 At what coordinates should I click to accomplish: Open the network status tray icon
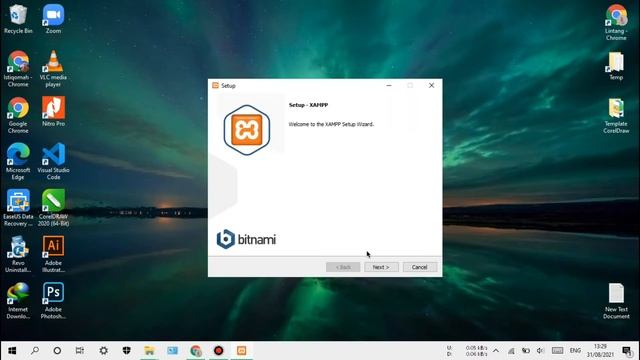pyautogui.click(x=511, y=351)
